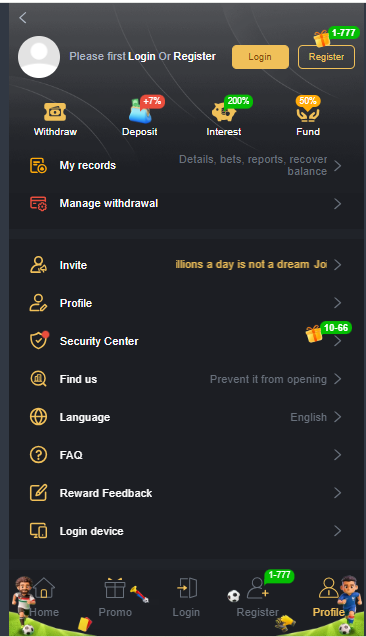Viewport: 366px width, 637px height.
Task: Switch to the Home bottom tab
Action: [44, 598]
